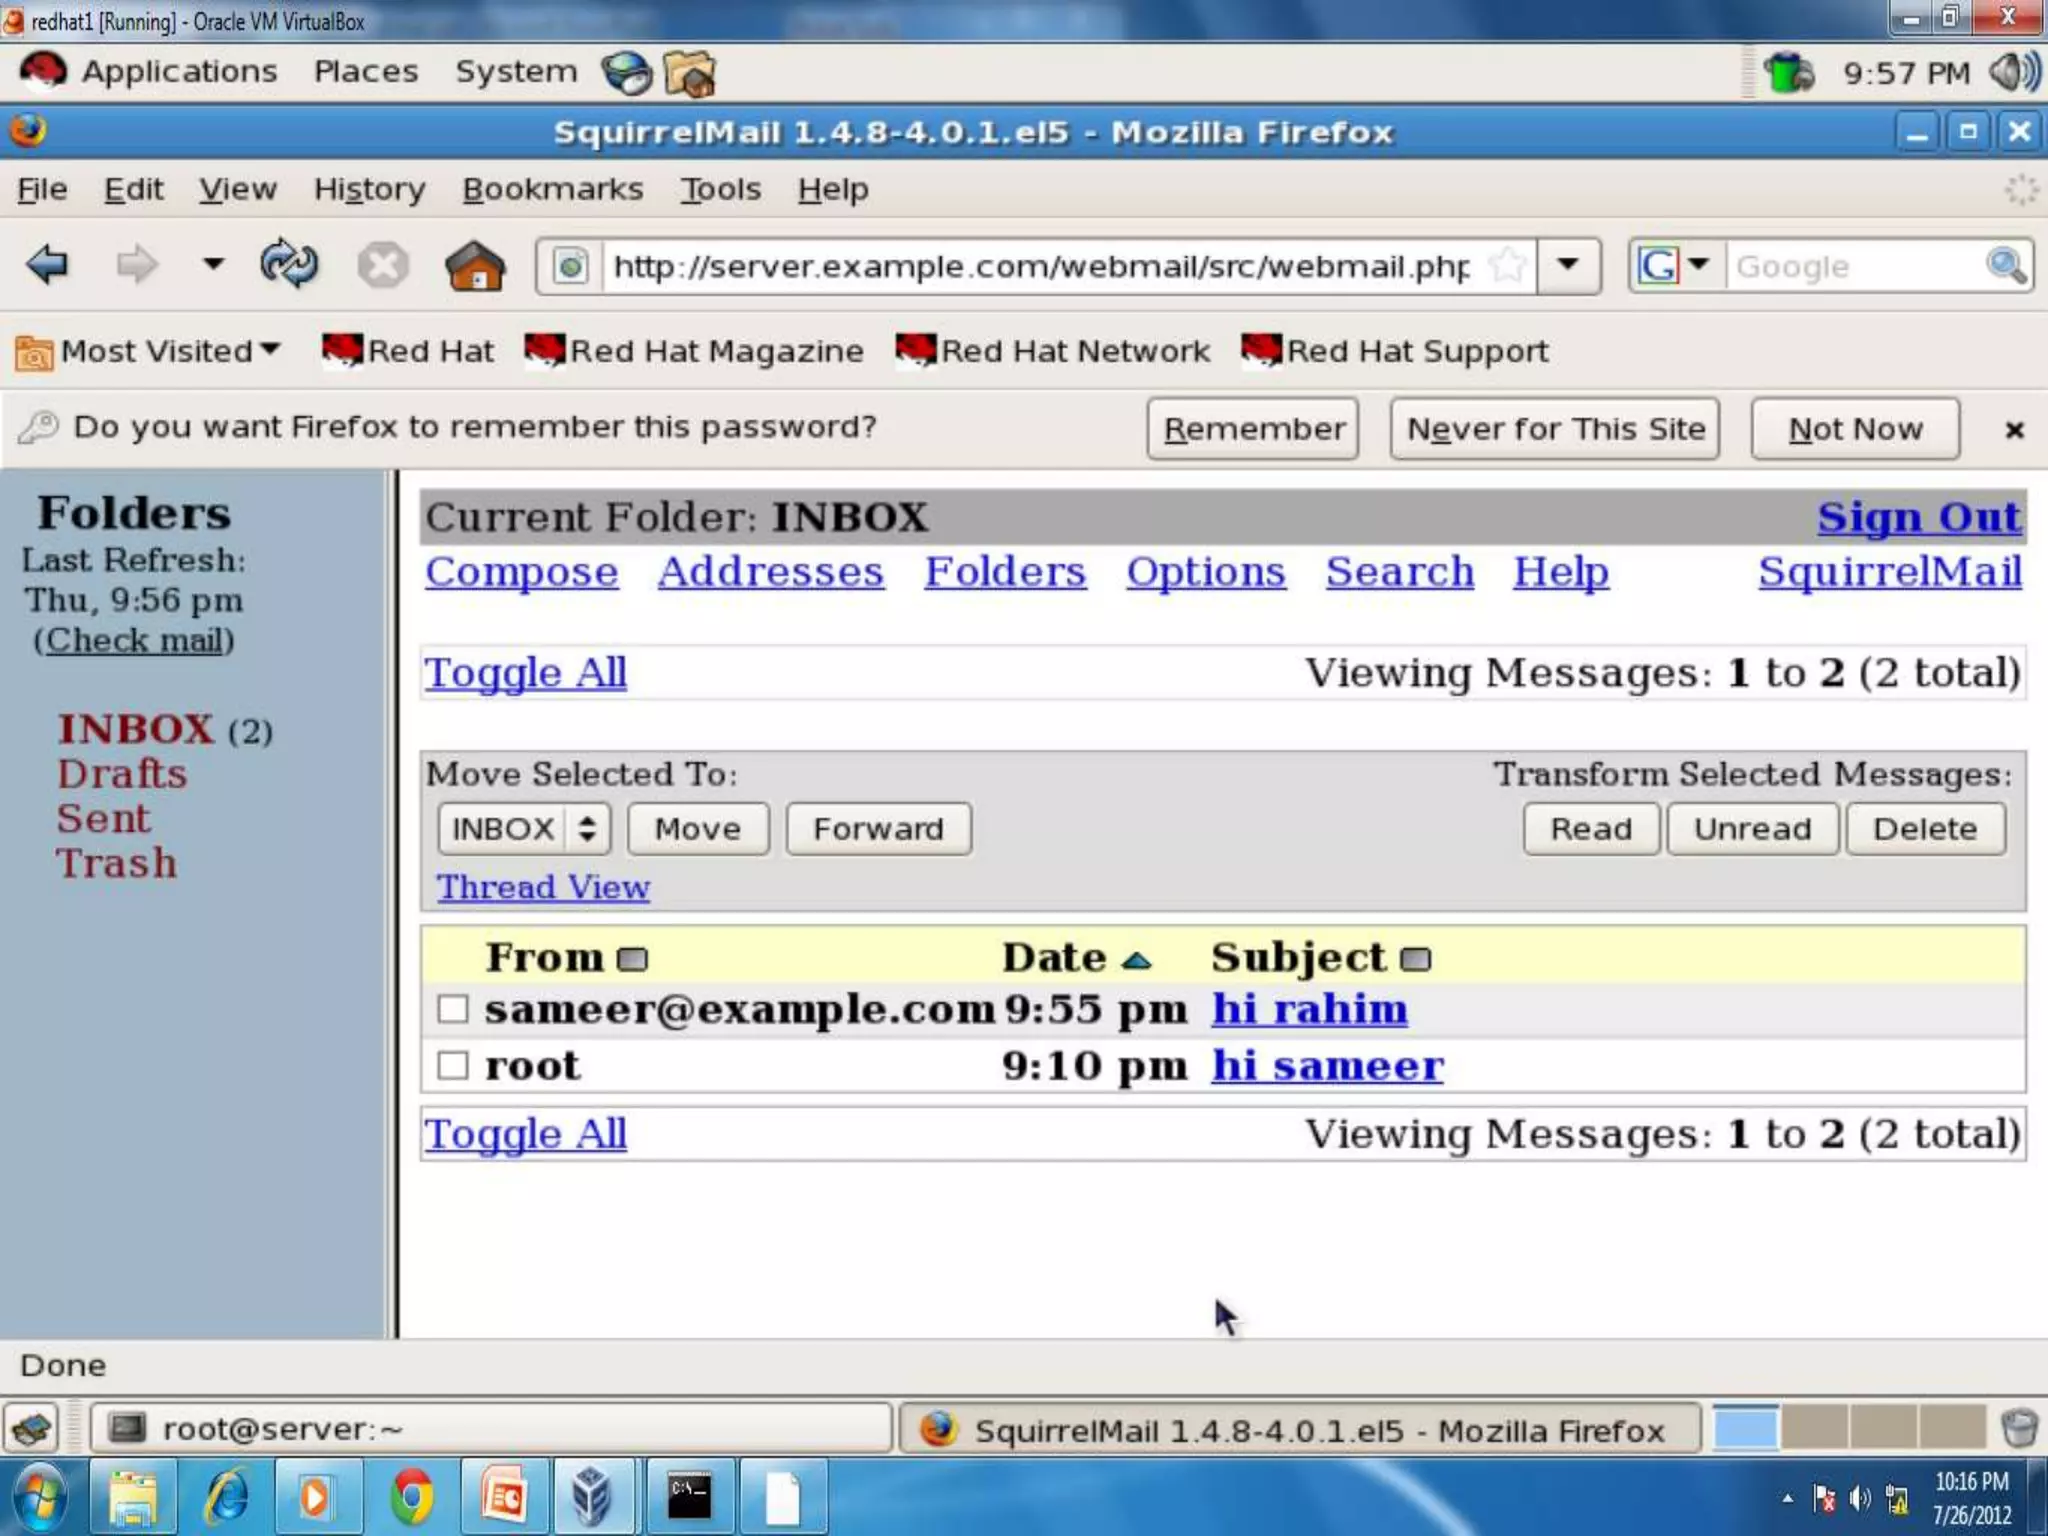Image resolution: width=2048 pixels, height=1536 pixels.
Task: Go to Firefox home page icon
Action: tap(475, 266)
